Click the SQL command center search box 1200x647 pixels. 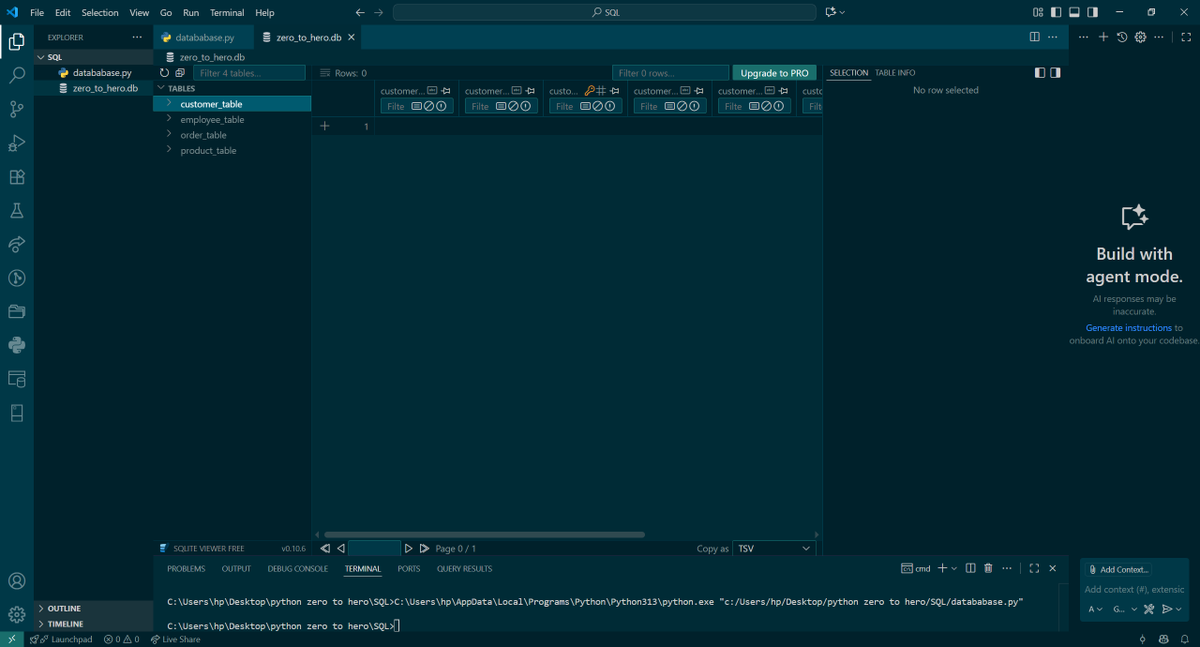(604, 12)
